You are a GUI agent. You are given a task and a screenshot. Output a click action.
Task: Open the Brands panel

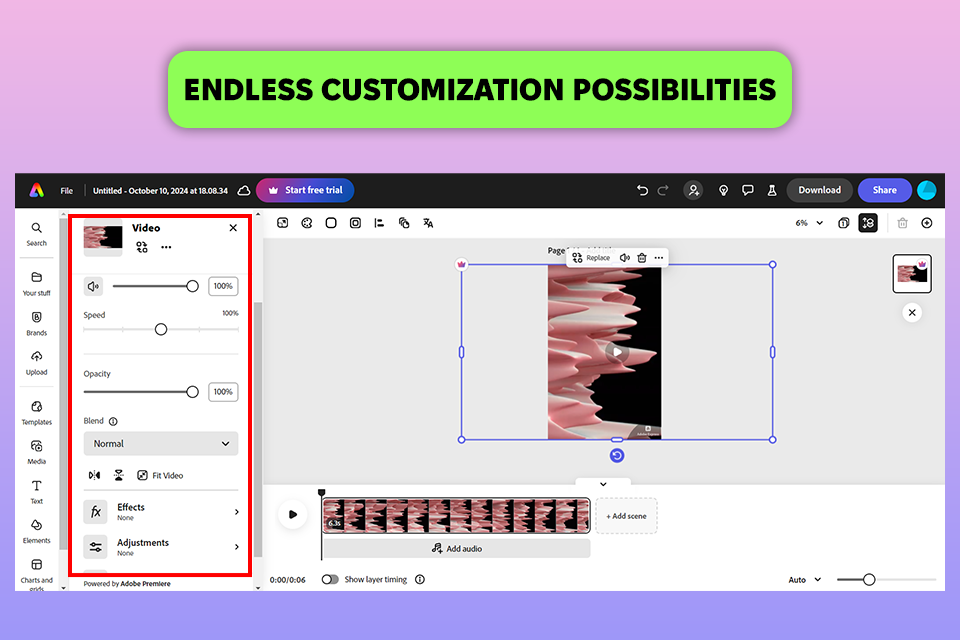point(37,324)
